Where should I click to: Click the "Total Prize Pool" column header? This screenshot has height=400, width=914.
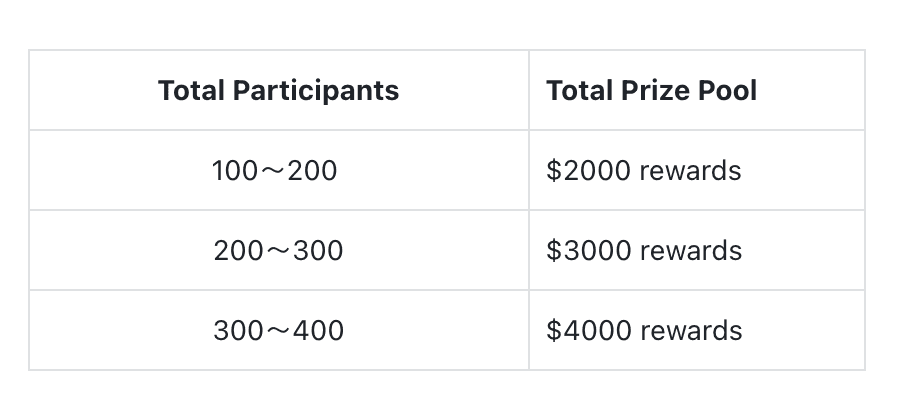pyautogui.click(x=651, y=91)
